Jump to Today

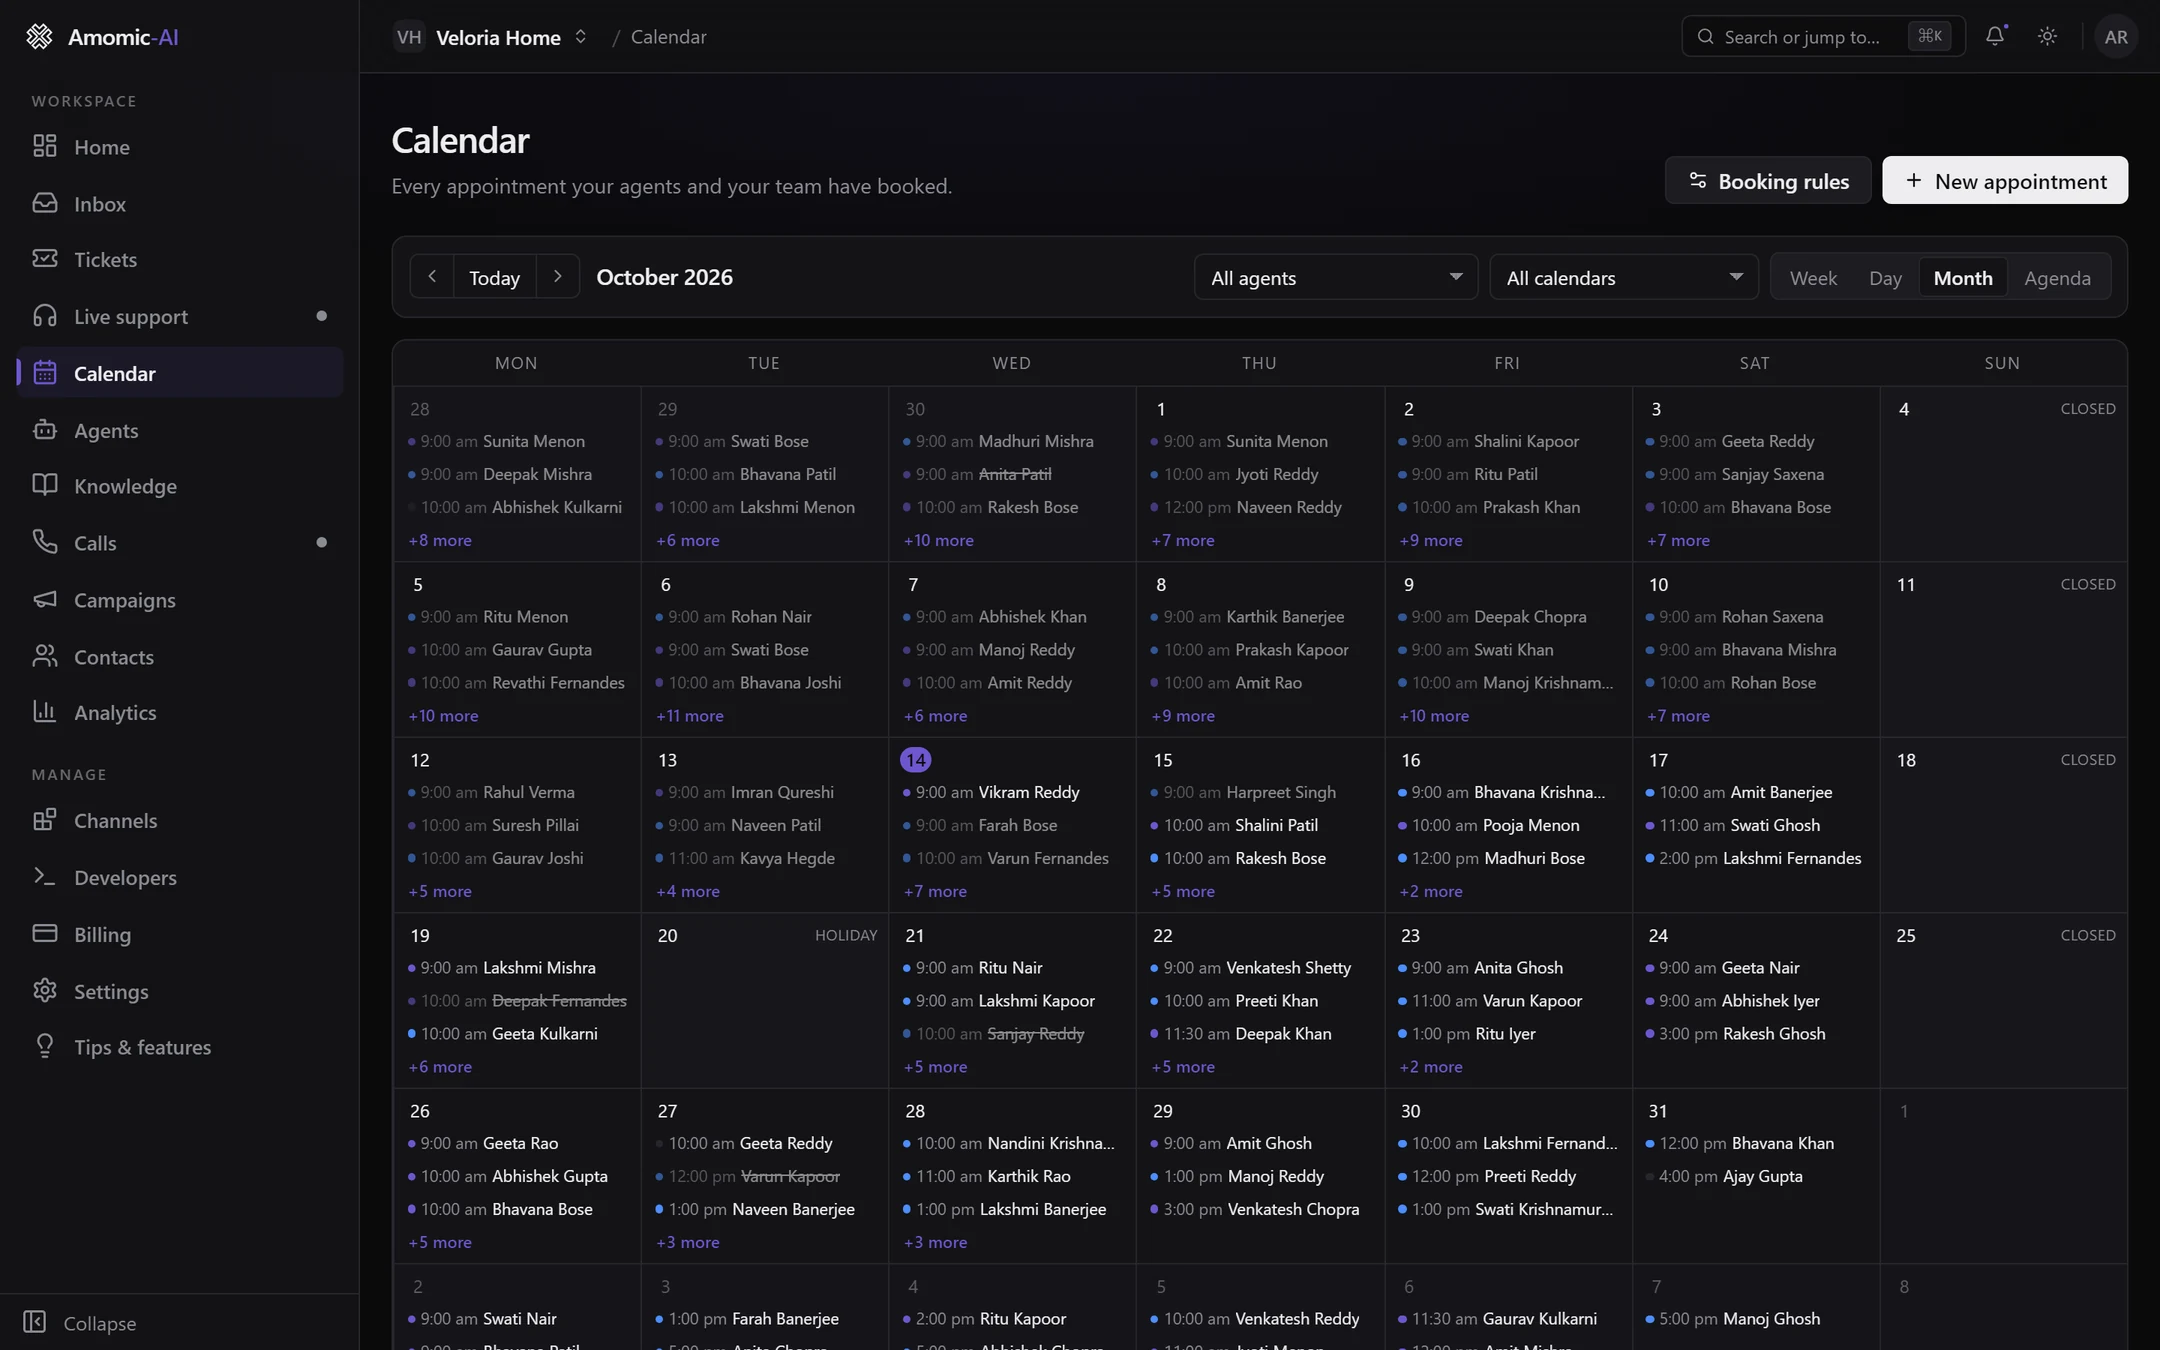click(494, 277)
